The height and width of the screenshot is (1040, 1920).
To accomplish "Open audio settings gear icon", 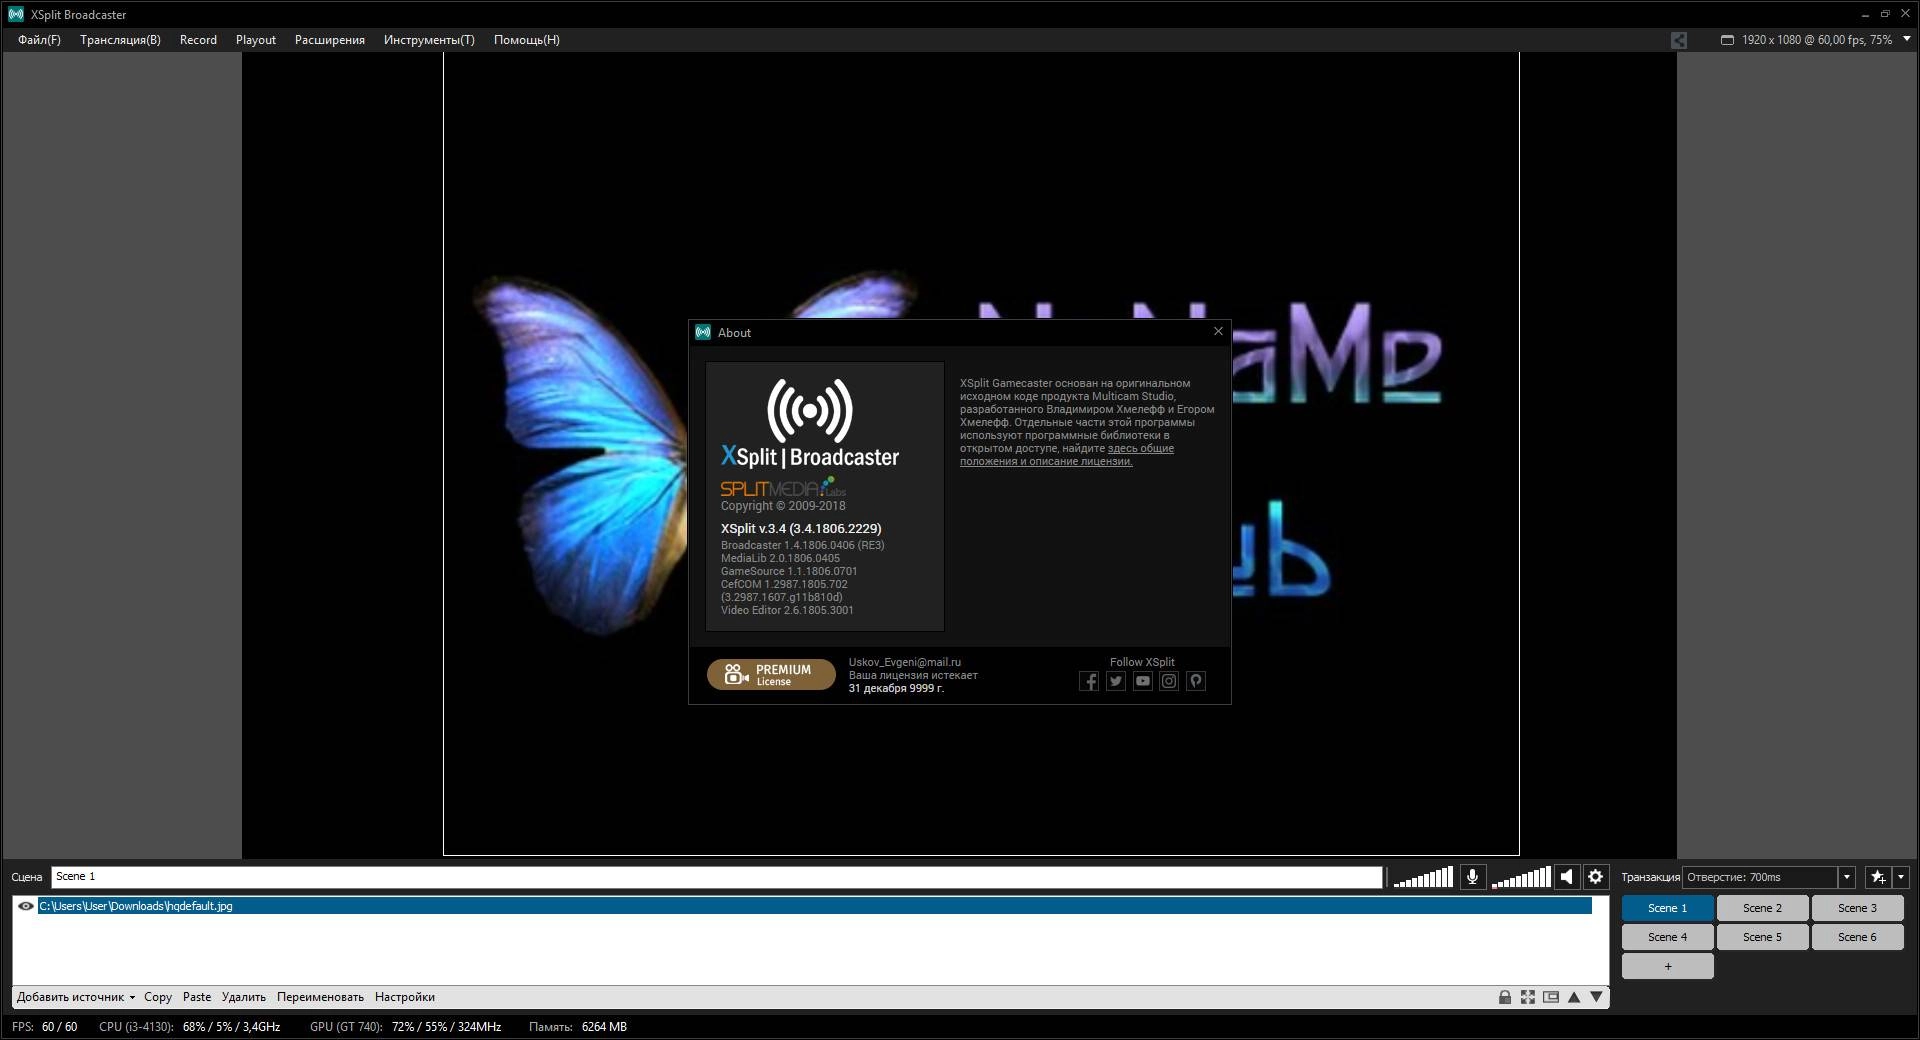I will (1596, 877).
